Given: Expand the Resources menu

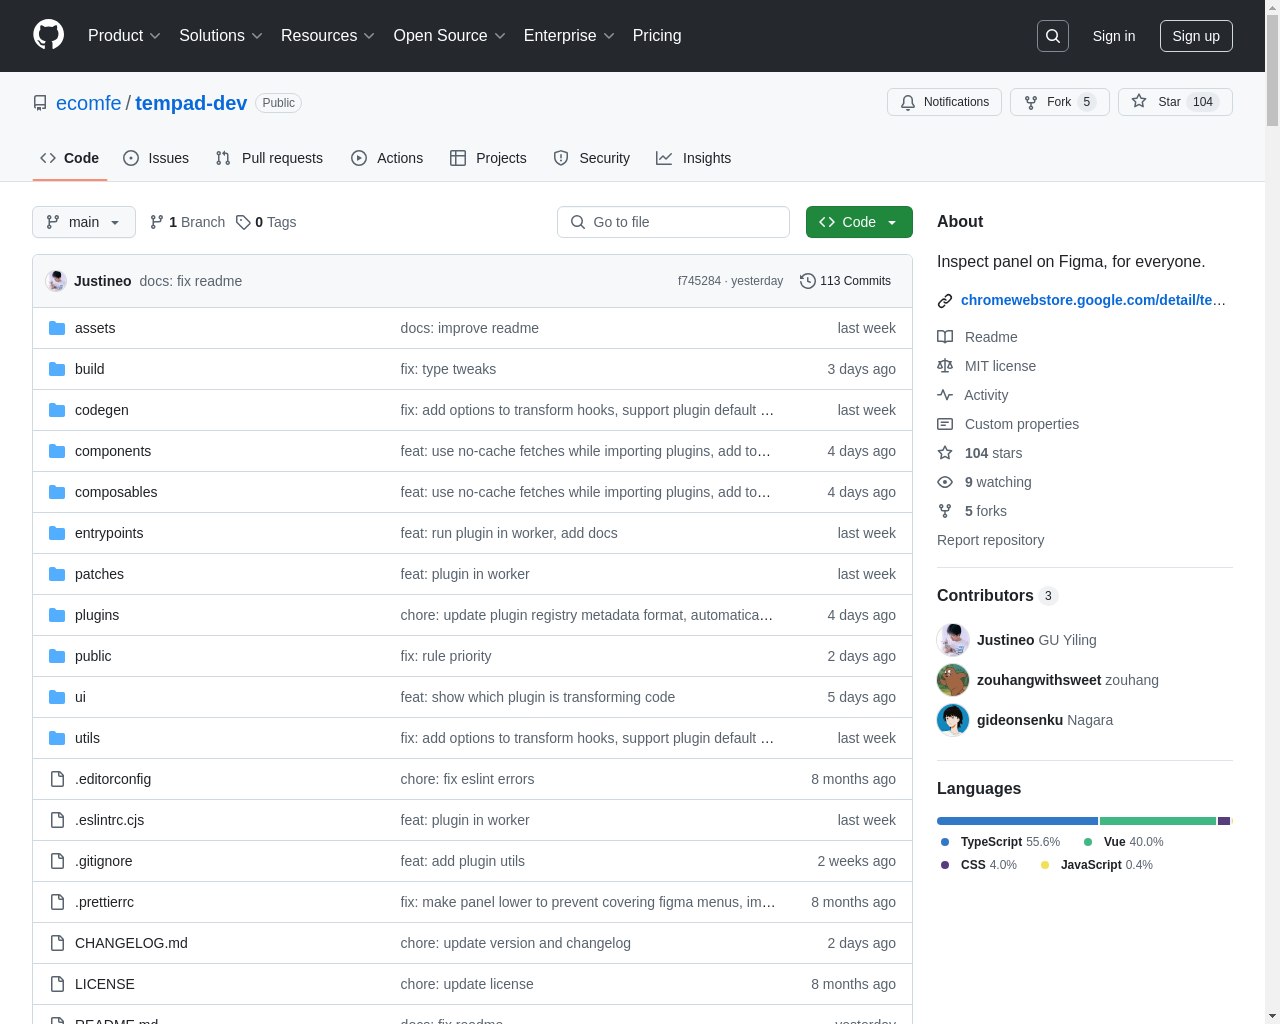Looking at the screenshot, I should point(328,36).
